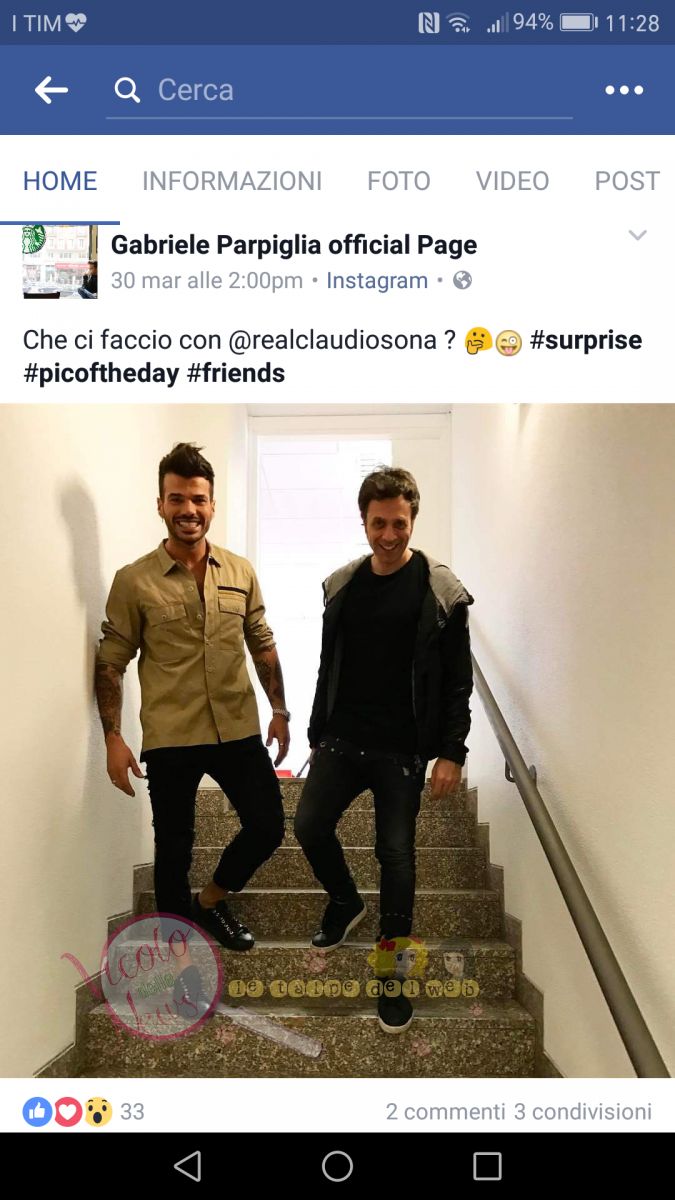675x1200 pixels.
Task: Go to the HOME tab
Action: 60,181
